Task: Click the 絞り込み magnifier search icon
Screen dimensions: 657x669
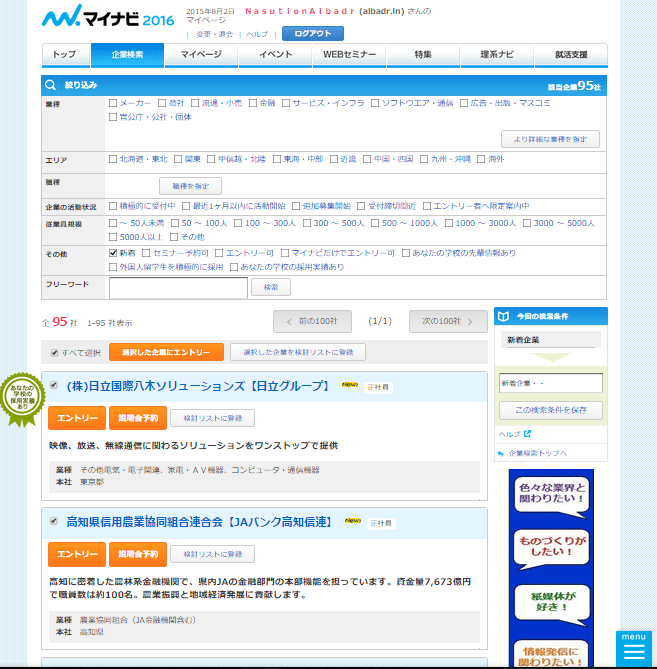Action: pyautogui.click(x=53, y=86)
